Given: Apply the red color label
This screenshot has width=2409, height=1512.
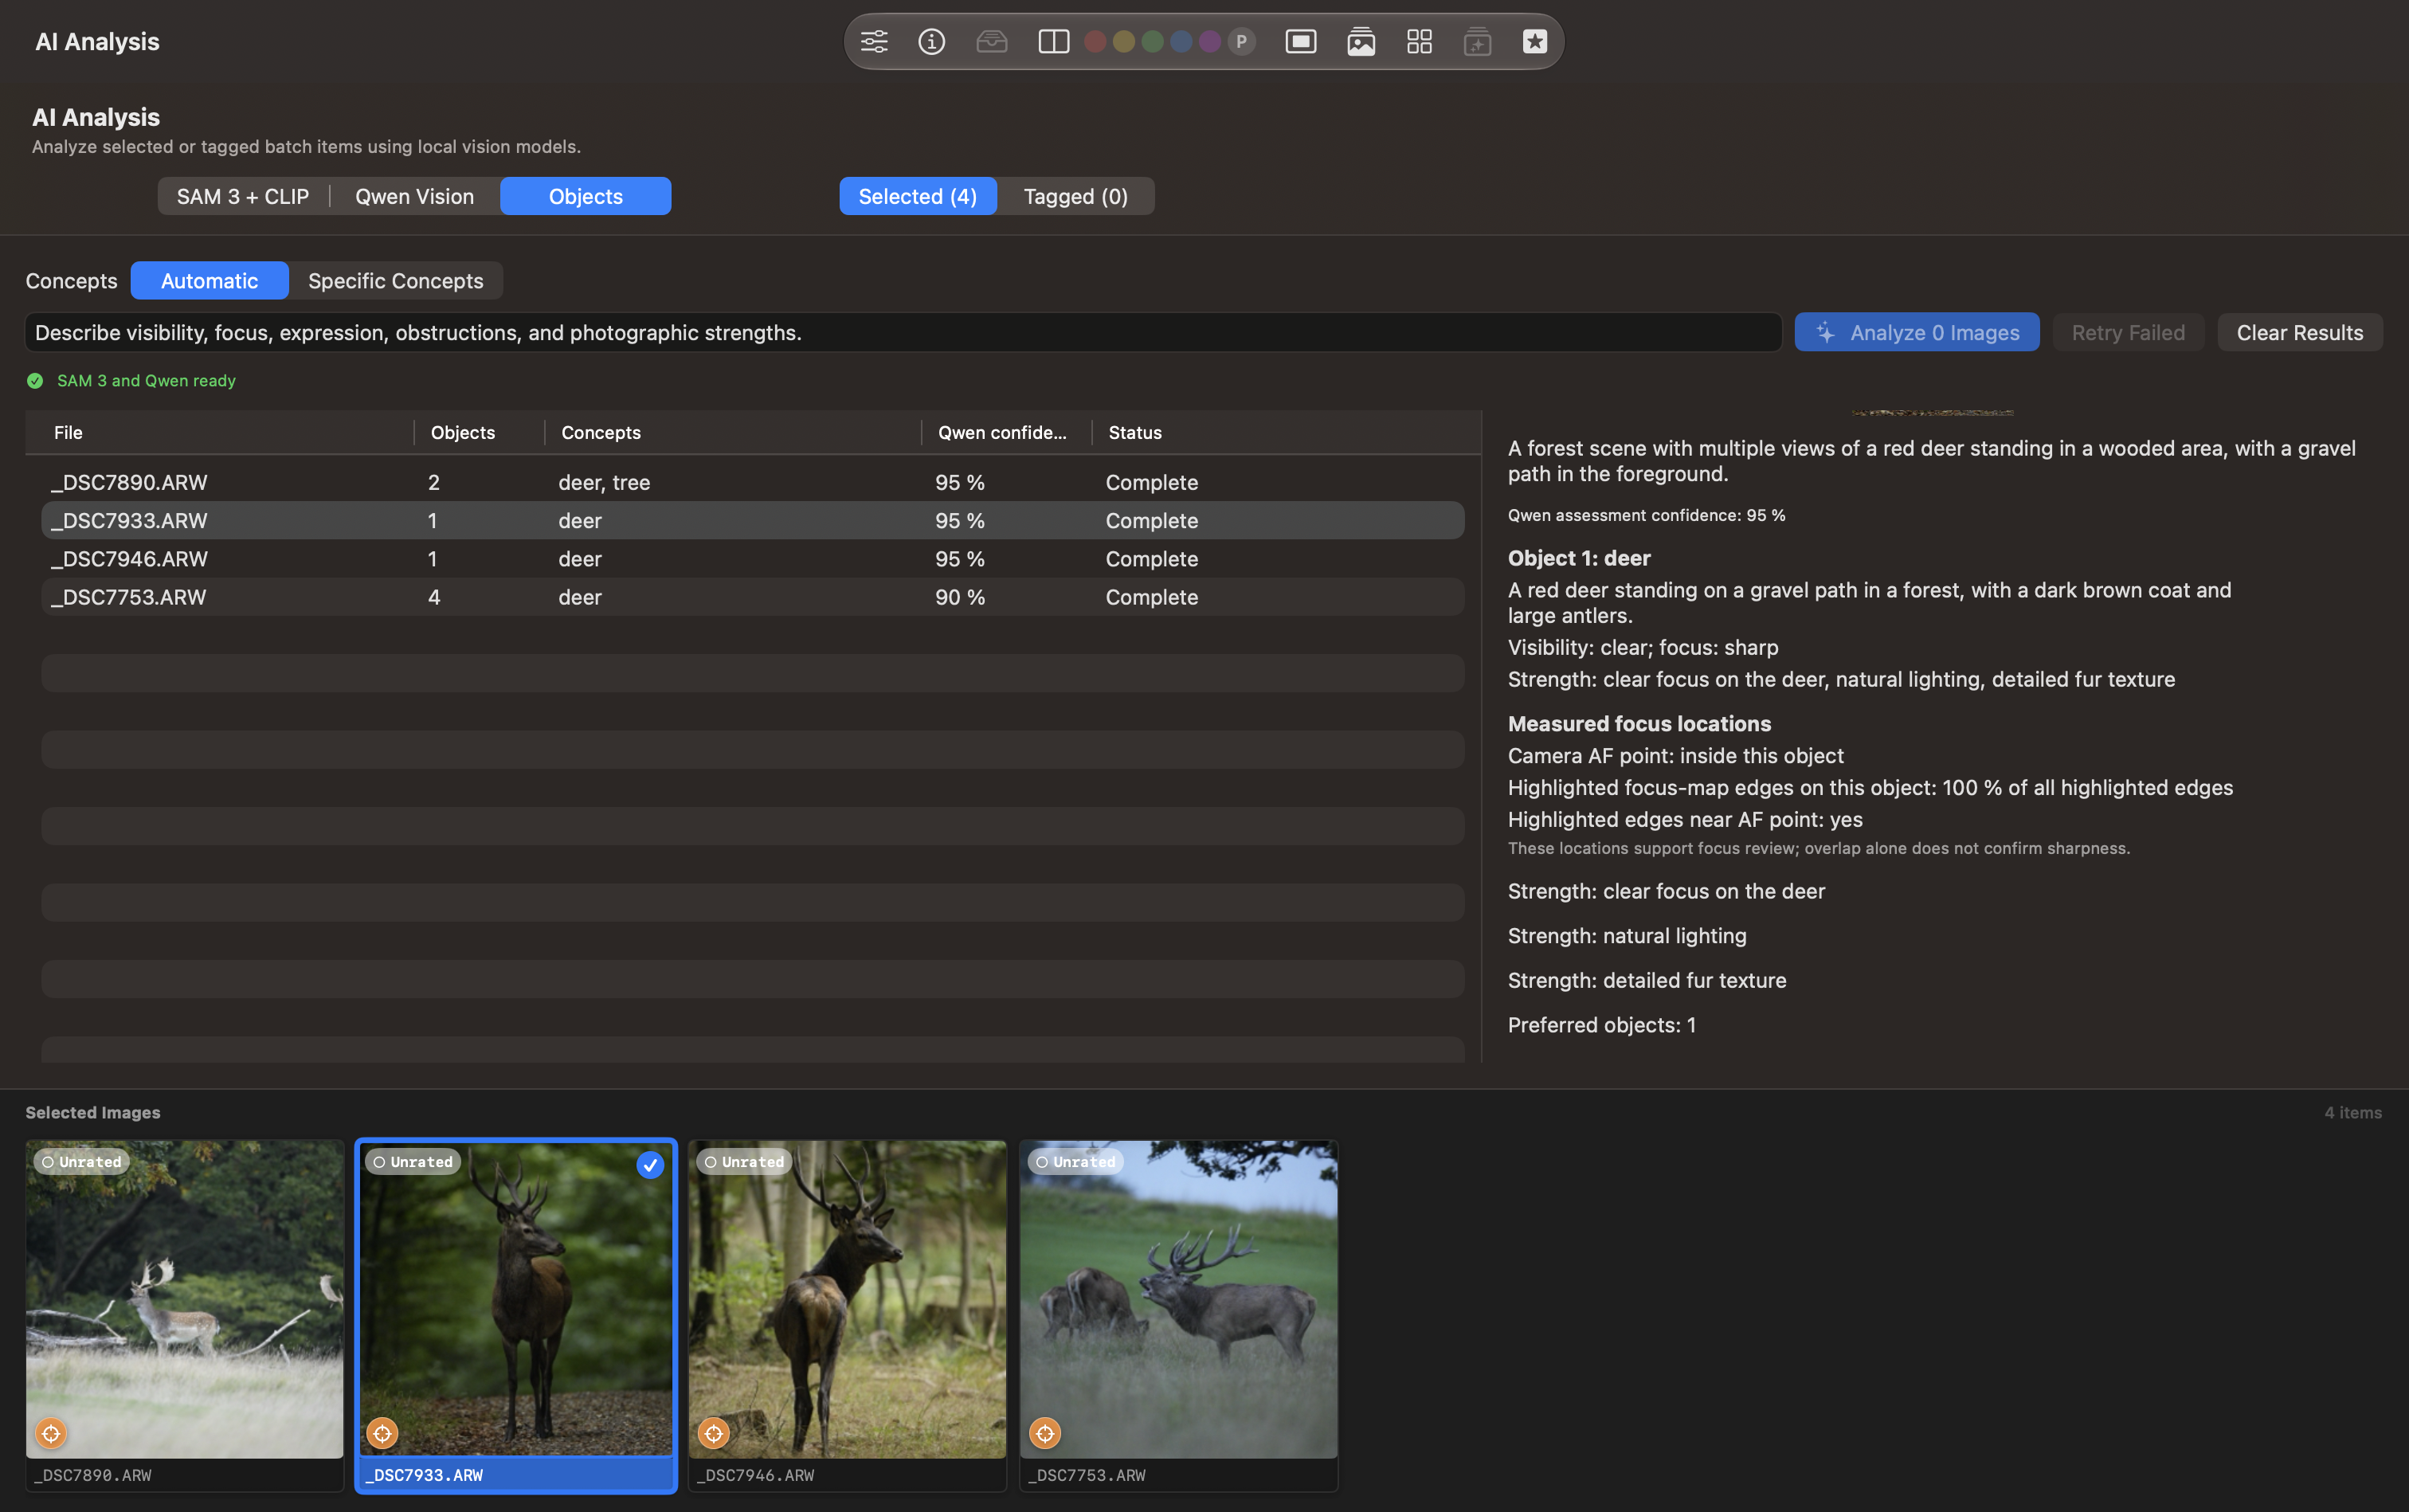Looking at the screenshot, I should click(x=1096, y=41).
